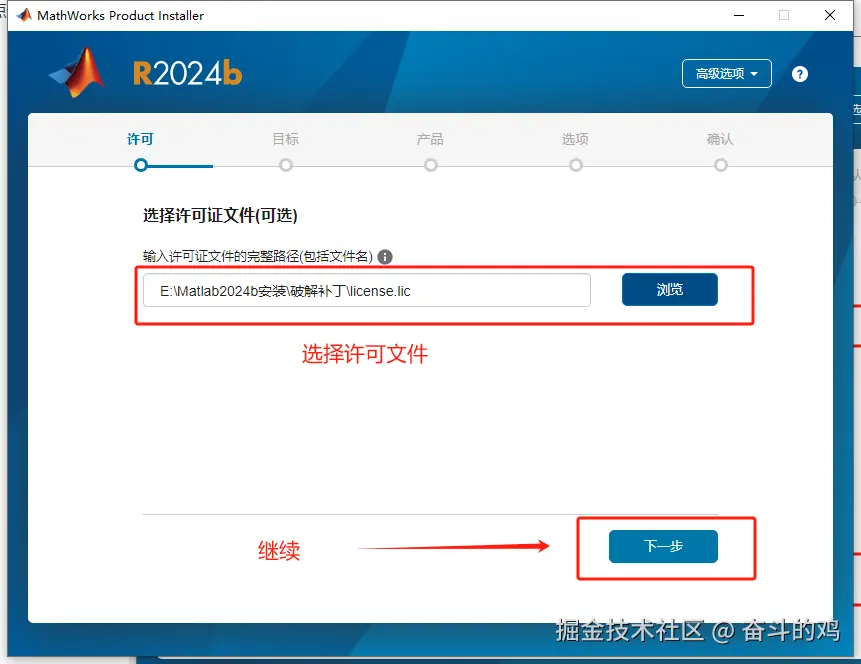Click the label 输入许可证文件的完整路径
The width and height of the screenshot is (861, 664).
pos(258,256)
